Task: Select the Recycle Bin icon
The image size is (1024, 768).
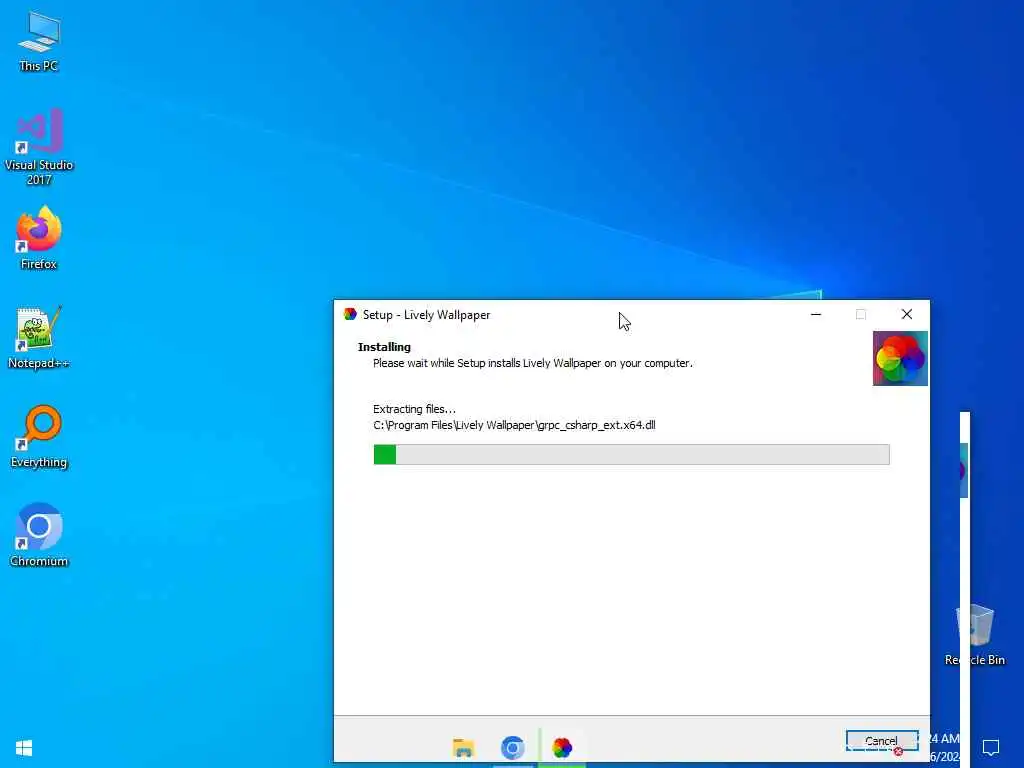Action: pyautogui.click(x=974, y=633)
